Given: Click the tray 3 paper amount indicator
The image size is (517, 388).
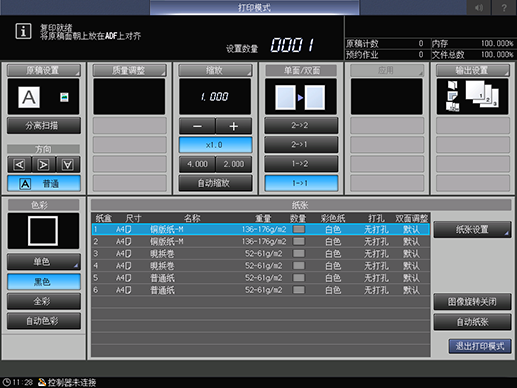Looking at the screenshot, I should [299, 254].
